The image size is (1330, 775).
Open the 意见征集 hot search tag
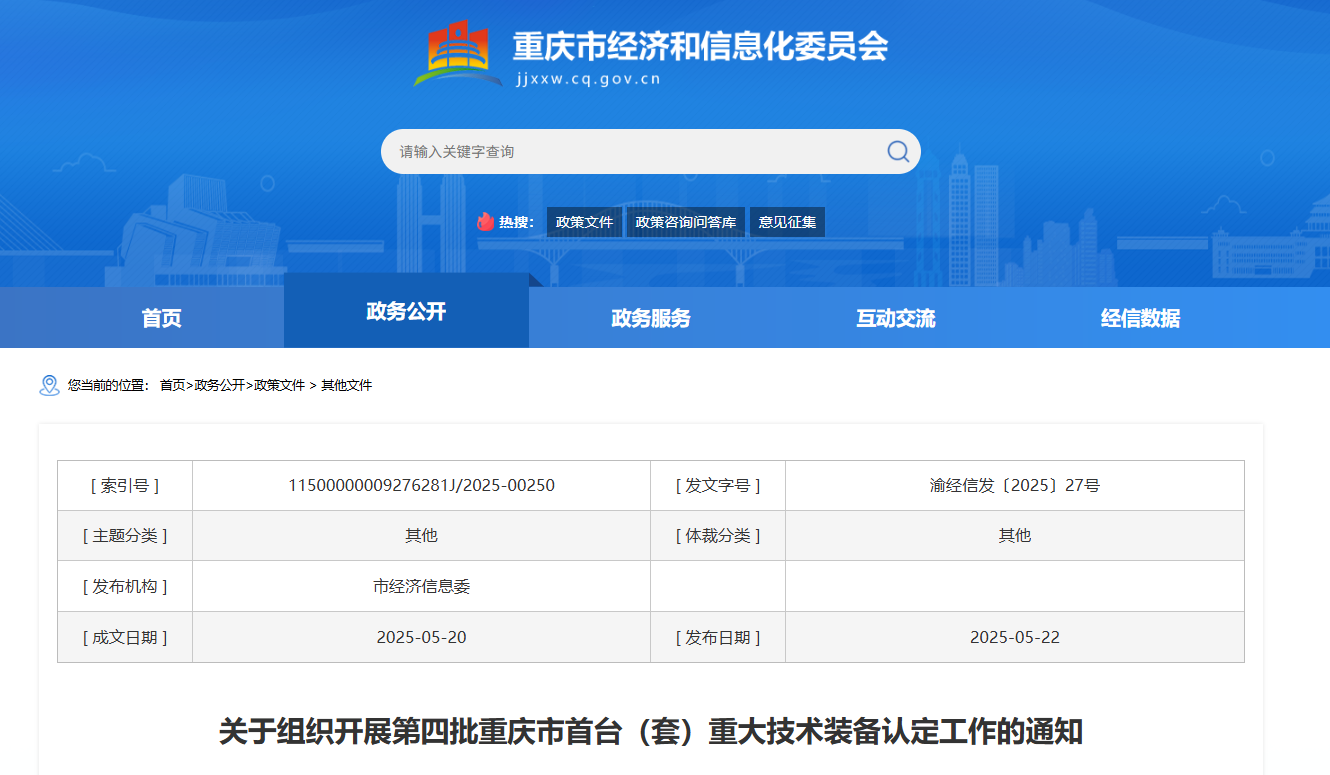pyautogui.click(x=787, y=222)
